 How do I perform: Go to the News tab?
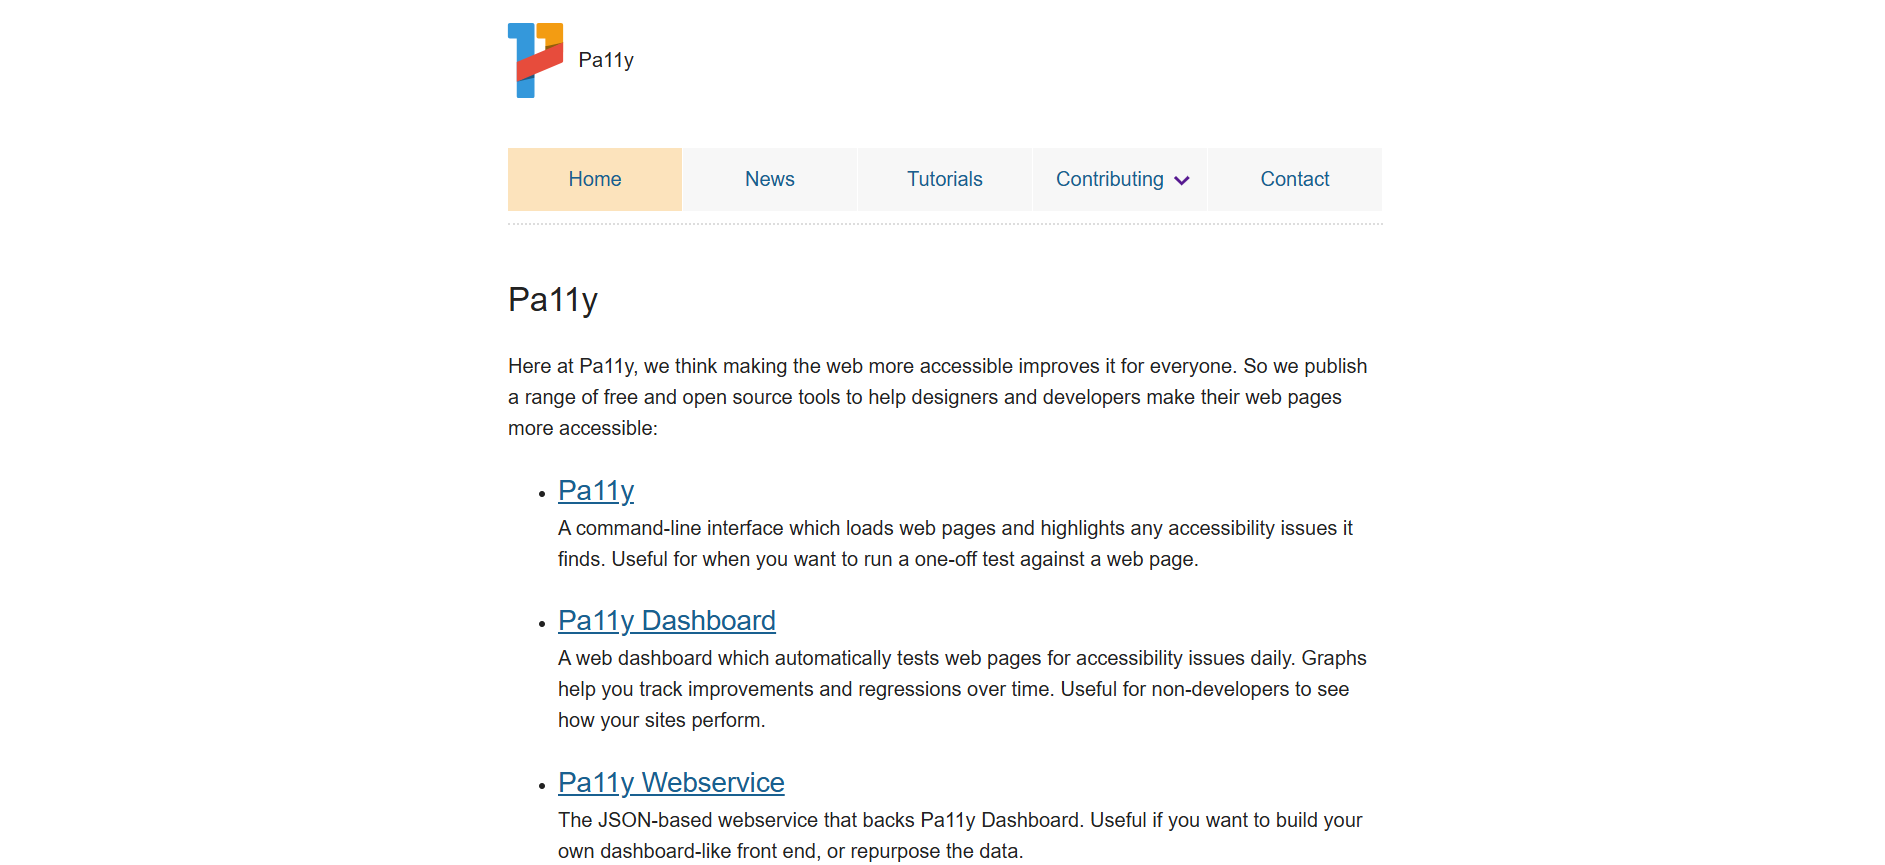(770, 179)
